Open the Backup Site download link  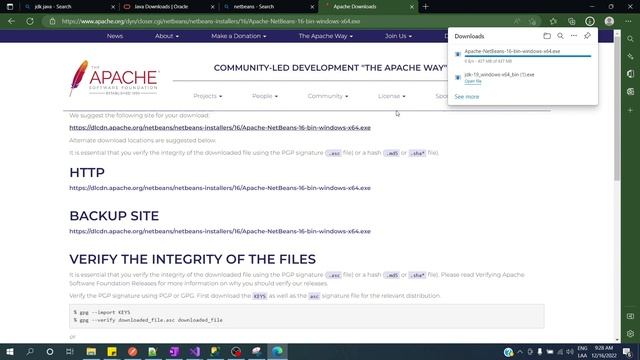[220, 231]
